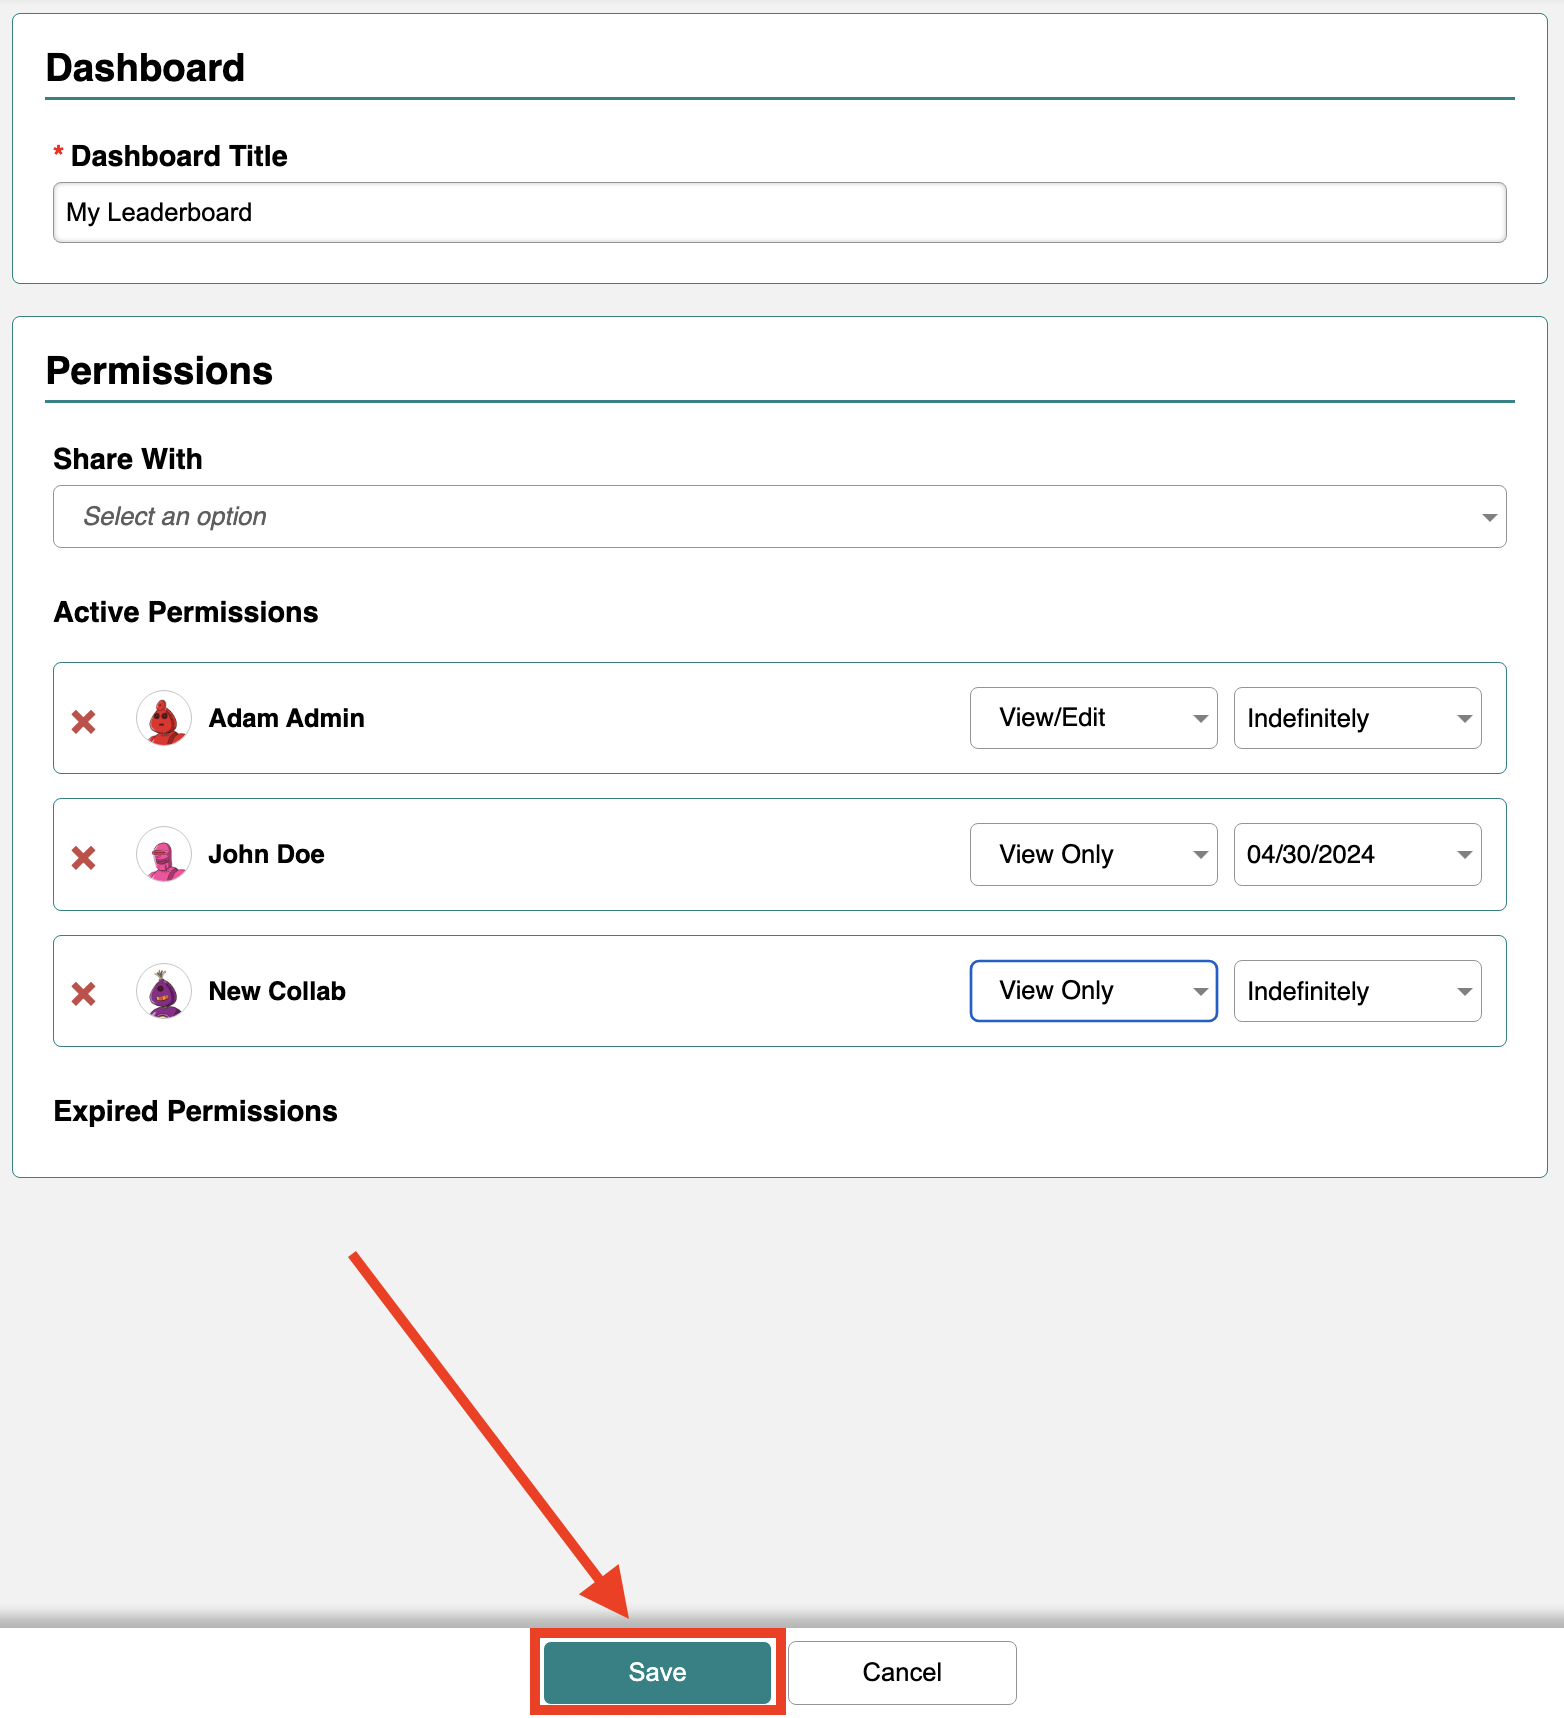Click the Adam Admin name label
The width and height of the screenshot is (1564, 1718).
(x=287, y=718)
